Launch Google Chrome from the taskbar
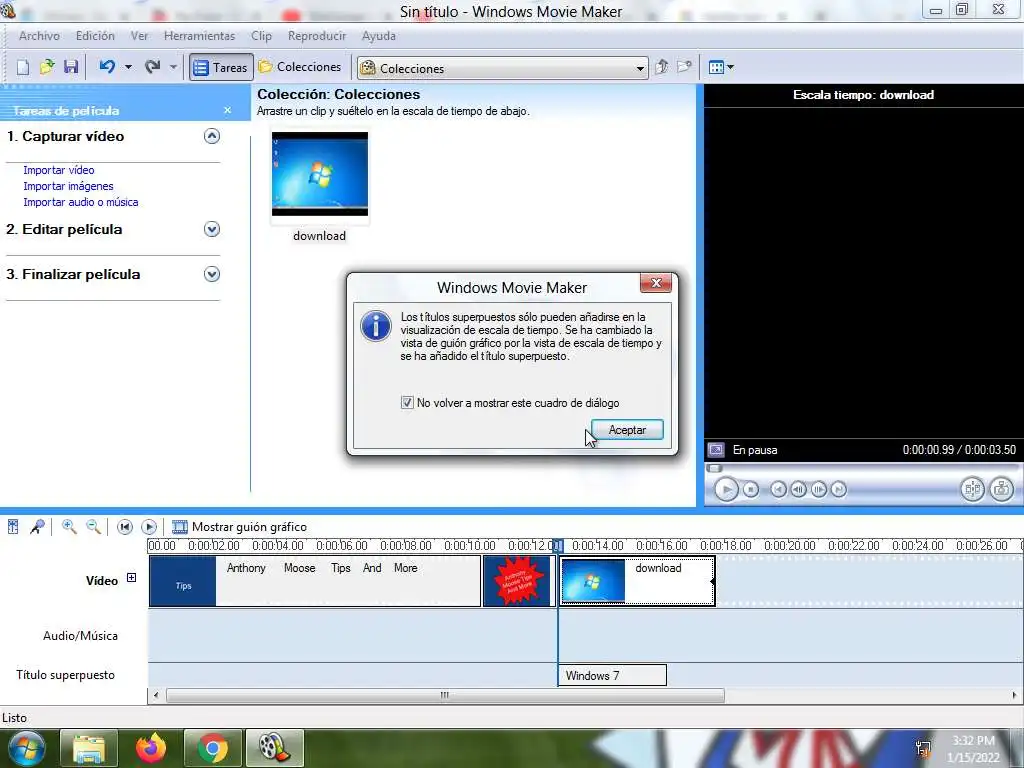The height and width of the screenshot is (768, 1024). (x=213, y=748)
